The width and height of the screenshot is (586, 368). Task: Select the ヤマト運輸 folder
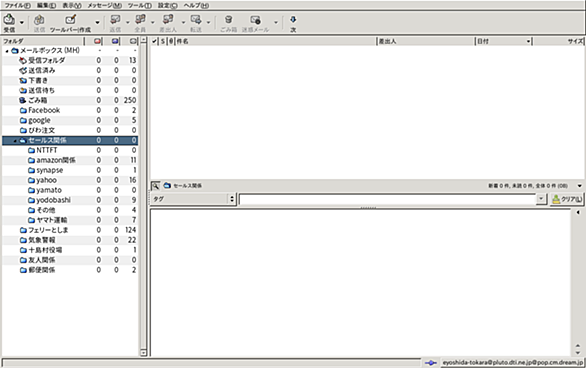(x=70, y=220)
